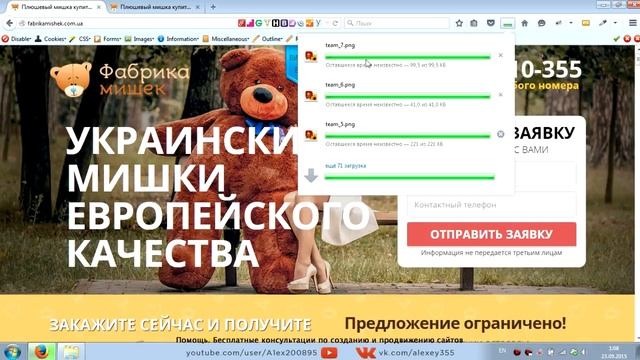Click the green G extension icon in address bar
This screenshot has width=640, height=360.
pos(258,23)
